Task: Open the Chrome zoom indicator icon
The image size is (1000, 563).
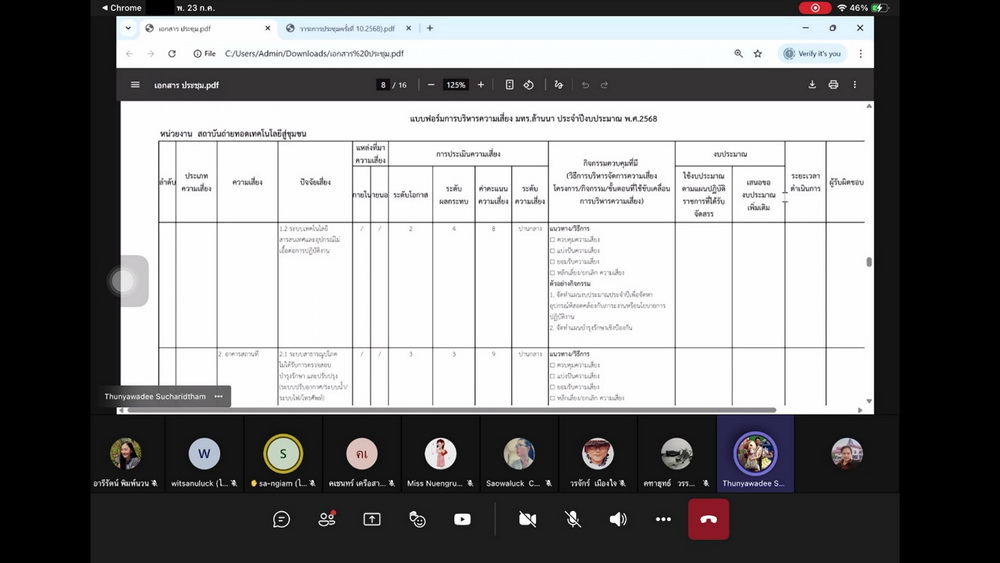Action: click(x=739, y=54)
